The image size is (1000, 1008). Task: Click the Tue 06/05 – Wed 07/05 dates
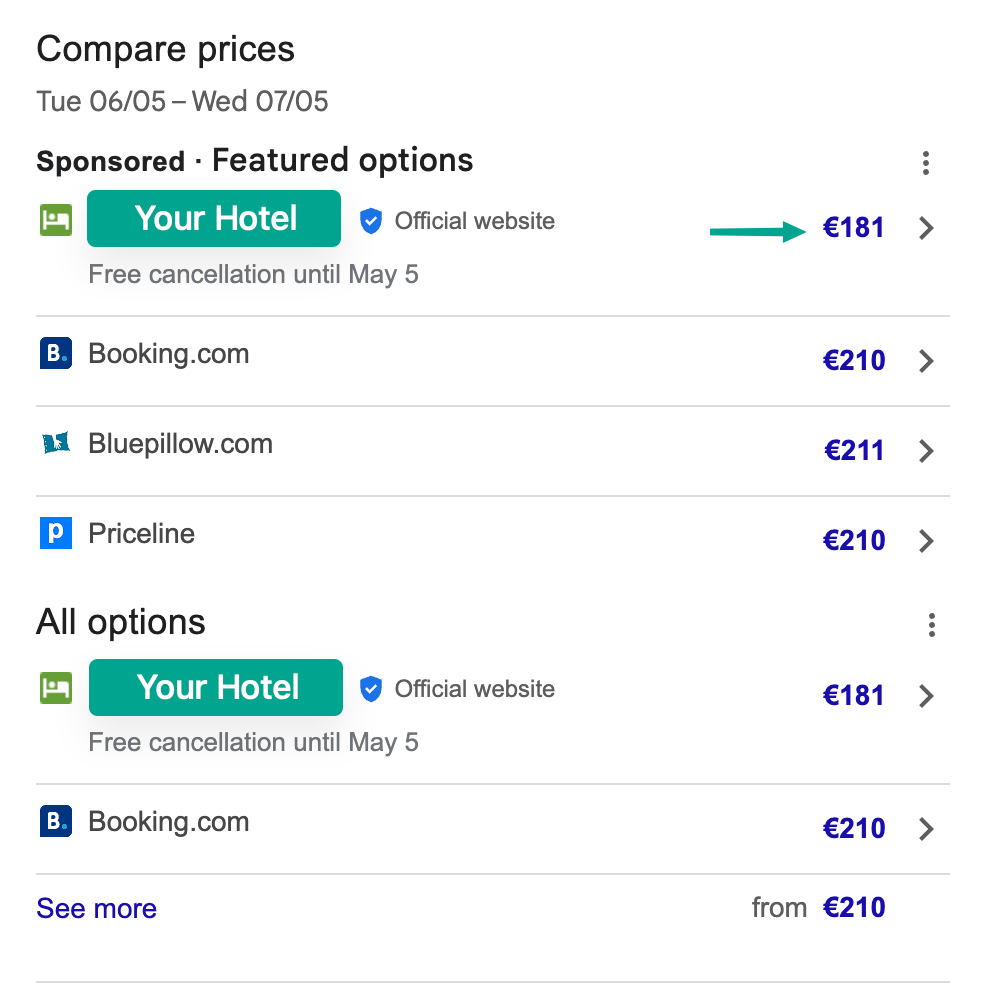(182, 101)
